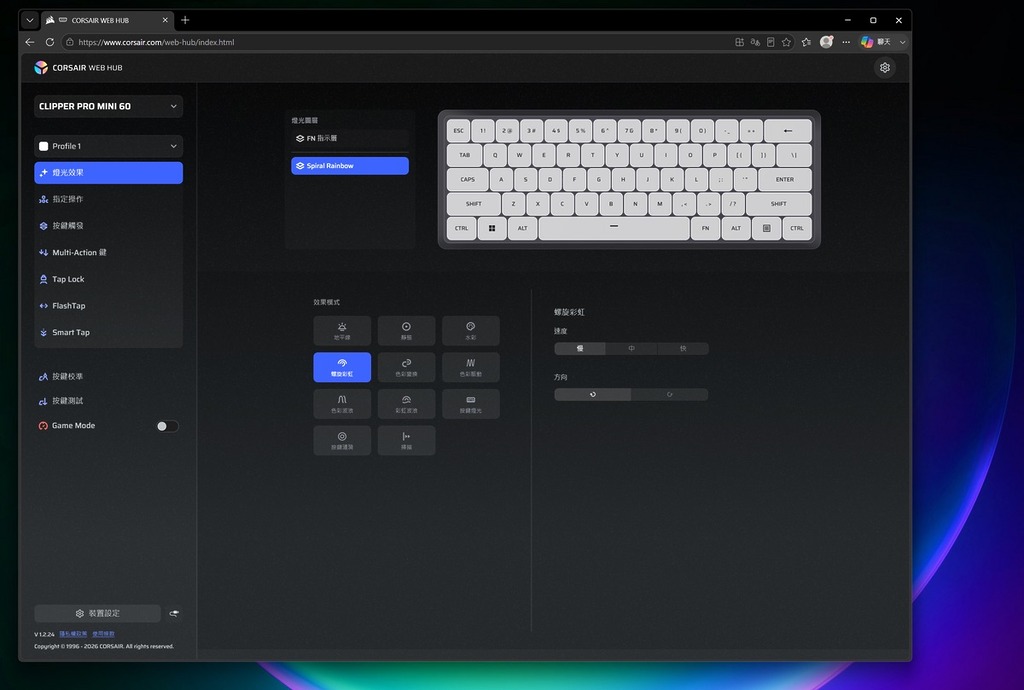Select the 按鍵燈光 key lighting effect

click(x=470, y=404)
